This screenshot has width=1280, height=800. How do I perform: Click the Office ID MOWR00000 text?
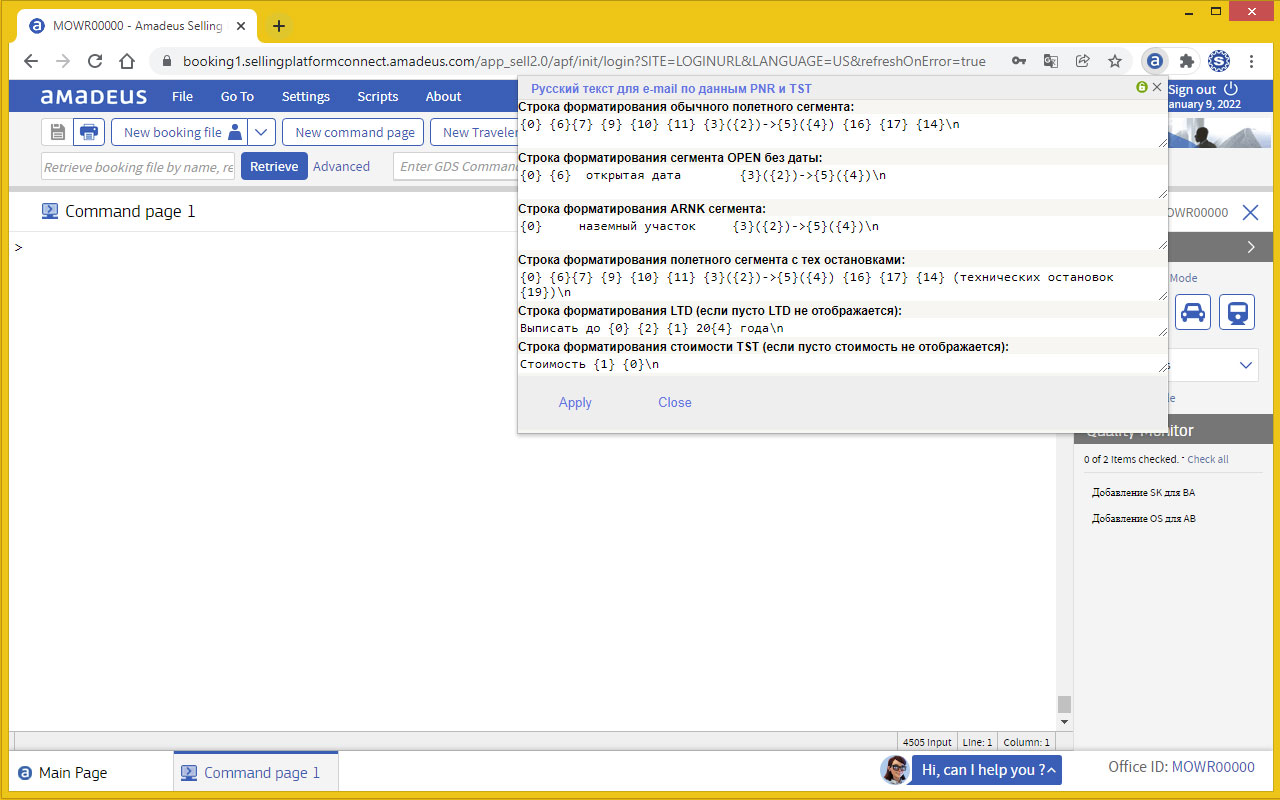[x=1181, y=767]
